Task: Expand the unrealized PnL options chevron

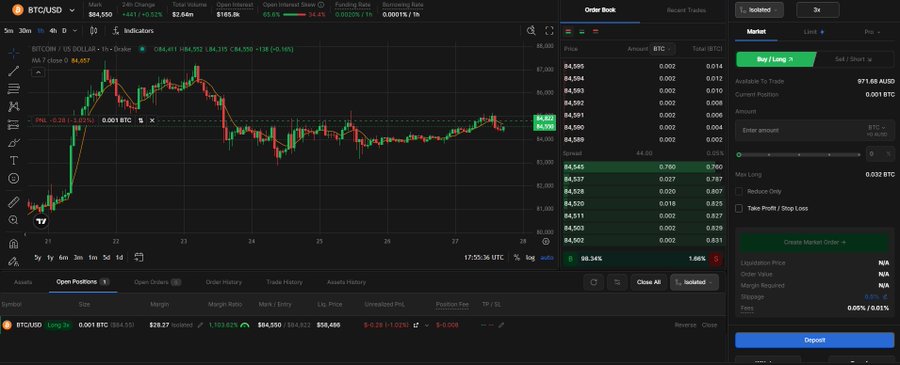Action: (x=426, y=325)
